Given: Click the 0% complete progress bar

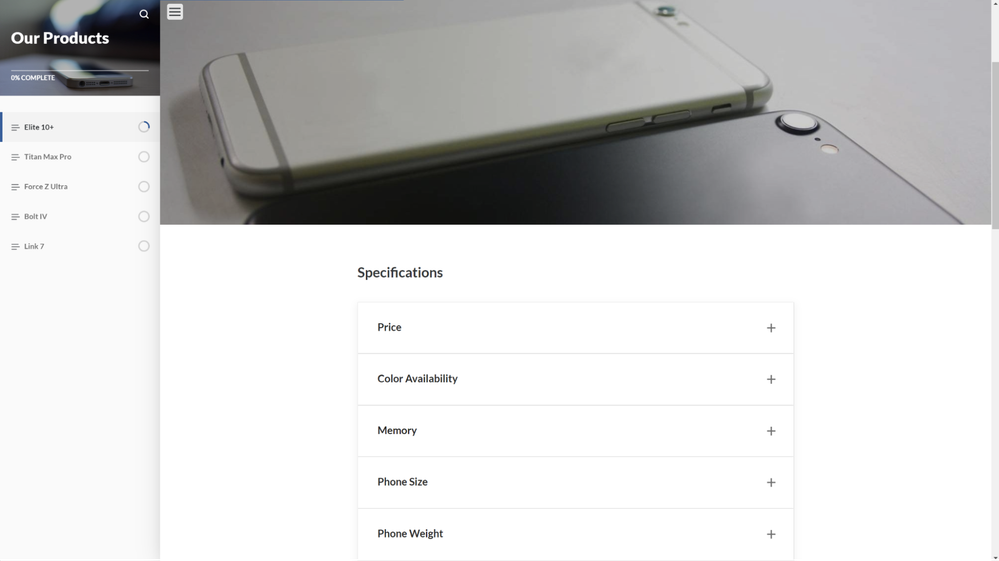Looking at the screenshot, I should pyautogui.click(x=80, y=70).
